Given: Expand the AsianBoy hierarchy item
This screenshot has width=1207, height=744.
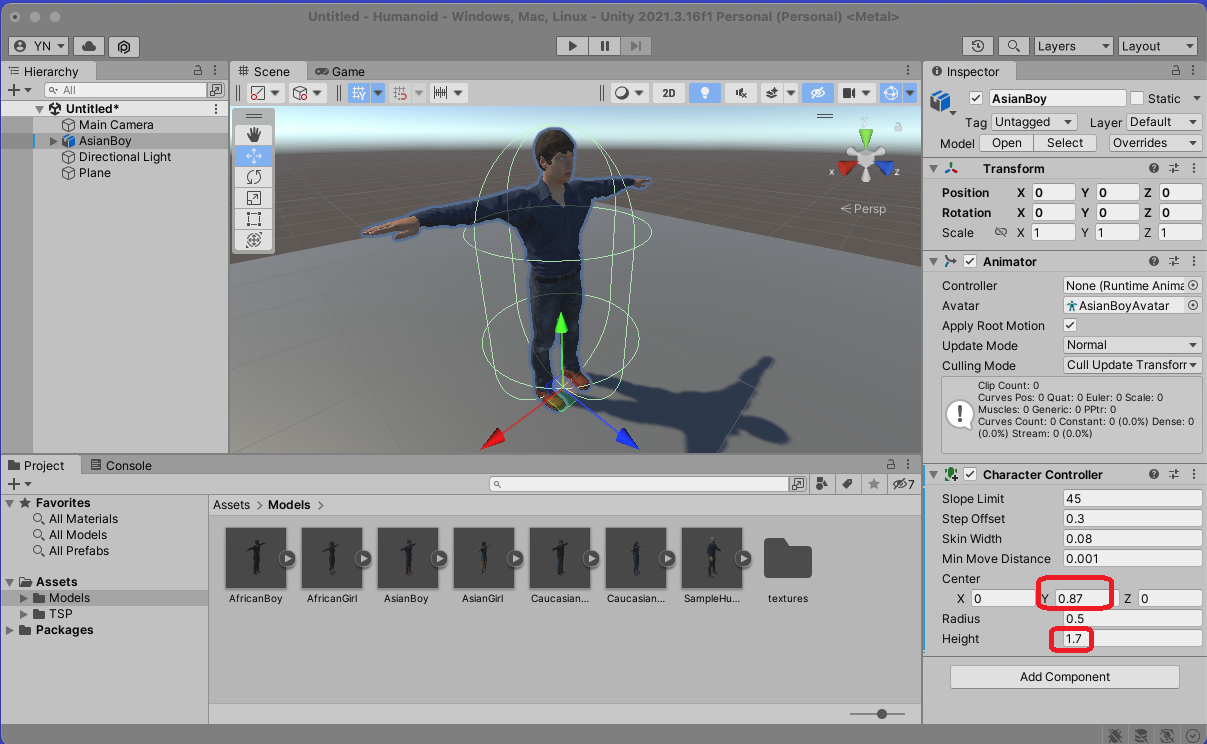Looking at the screenshot, I should coord(54,141).
